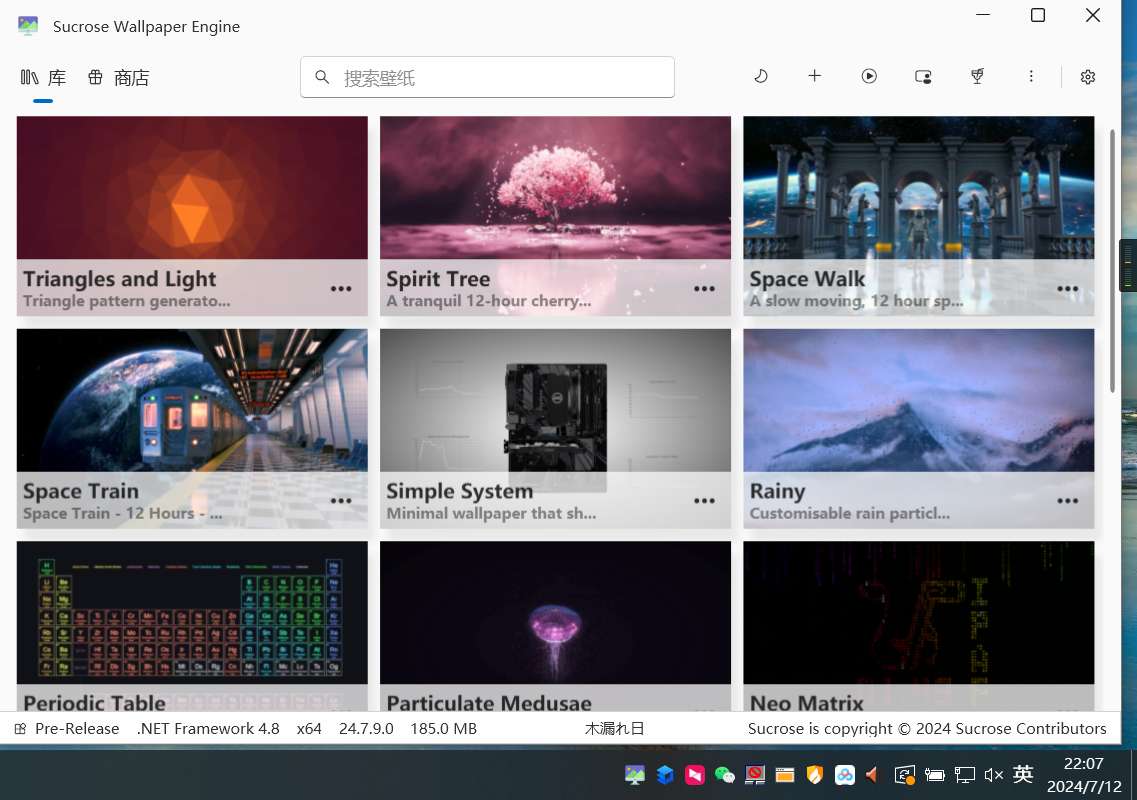Toggle dark theme with the moon icon
This screenshot has height=800, width=1137.
pyautogui.click(x=761, y=76)
